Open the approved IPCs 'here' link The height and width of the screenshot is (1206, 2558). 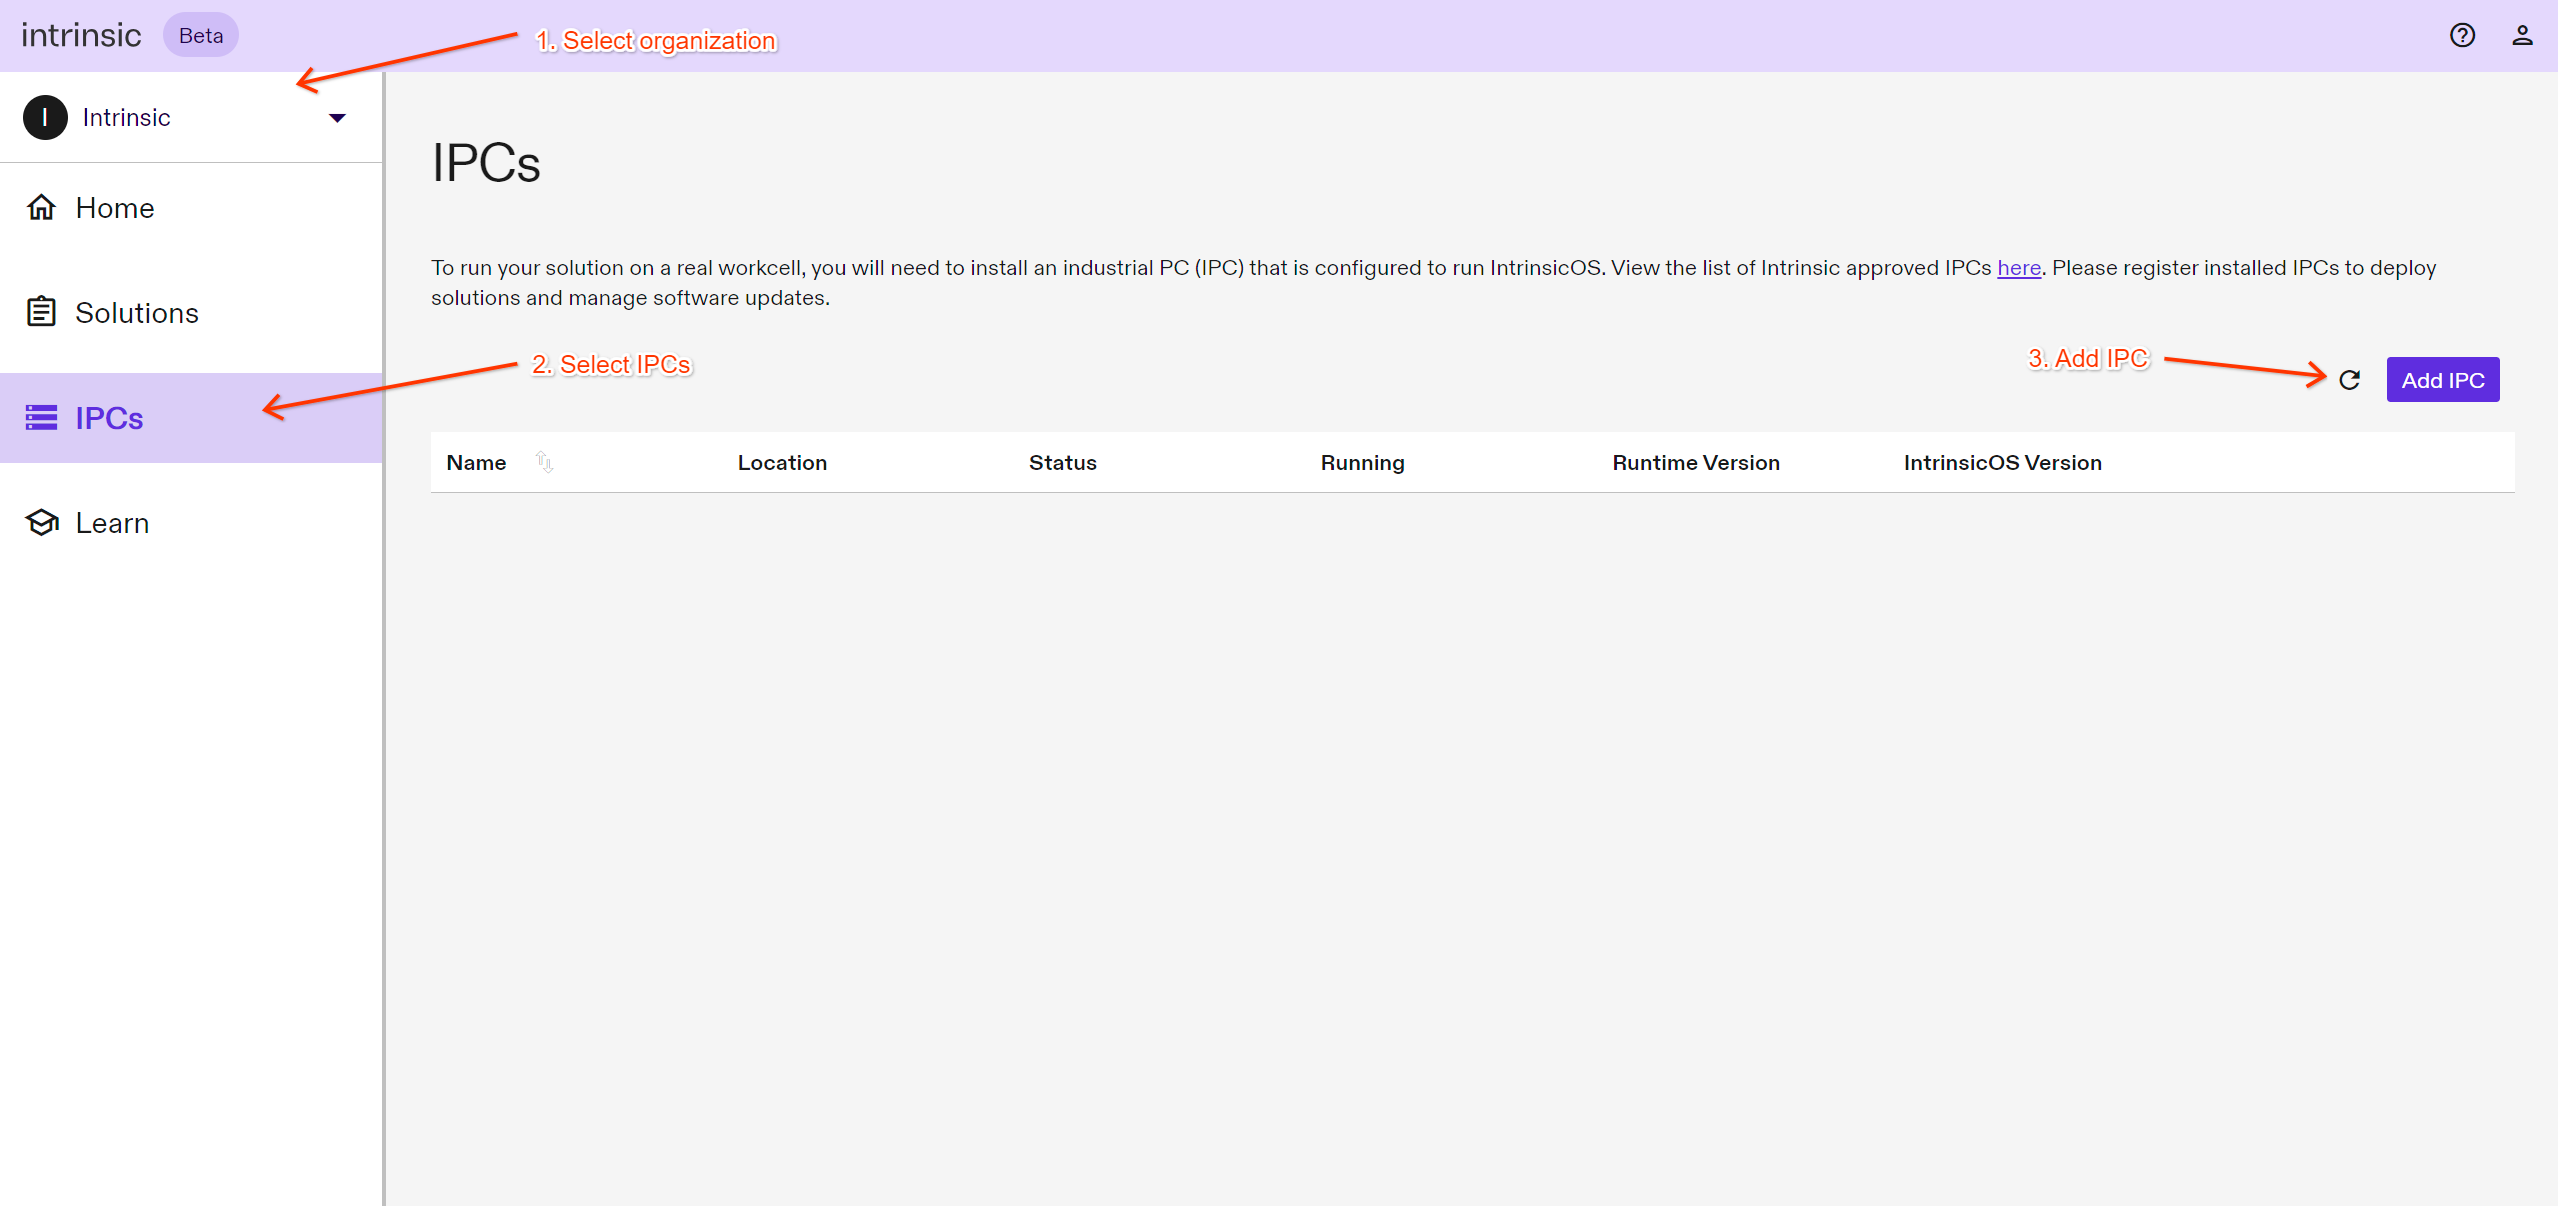[x=2018, y=268]
